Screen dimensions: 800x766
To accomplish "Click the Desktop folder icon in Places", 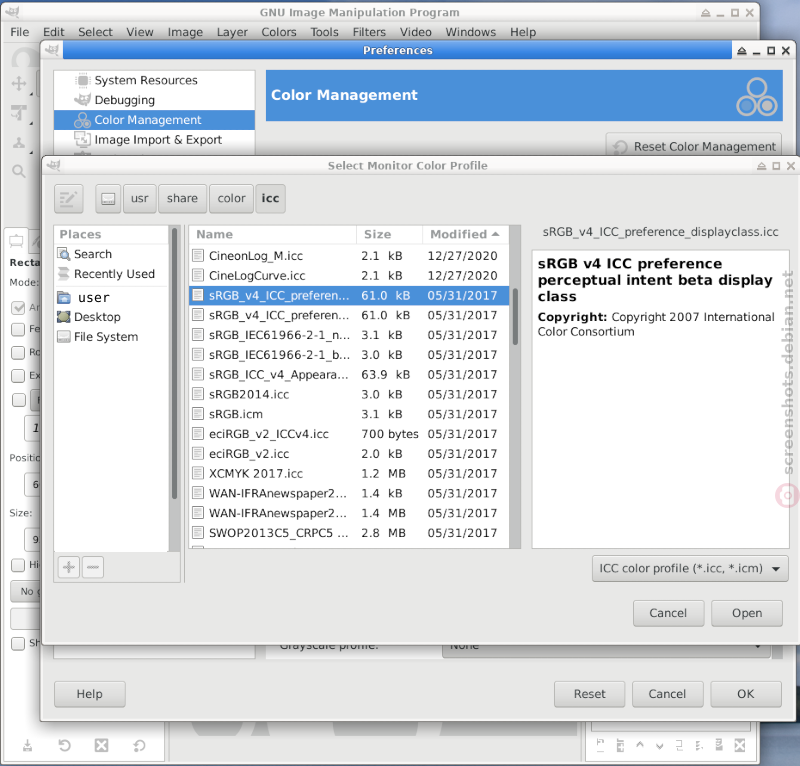I will pyautogui.click(x=64, y=317).
